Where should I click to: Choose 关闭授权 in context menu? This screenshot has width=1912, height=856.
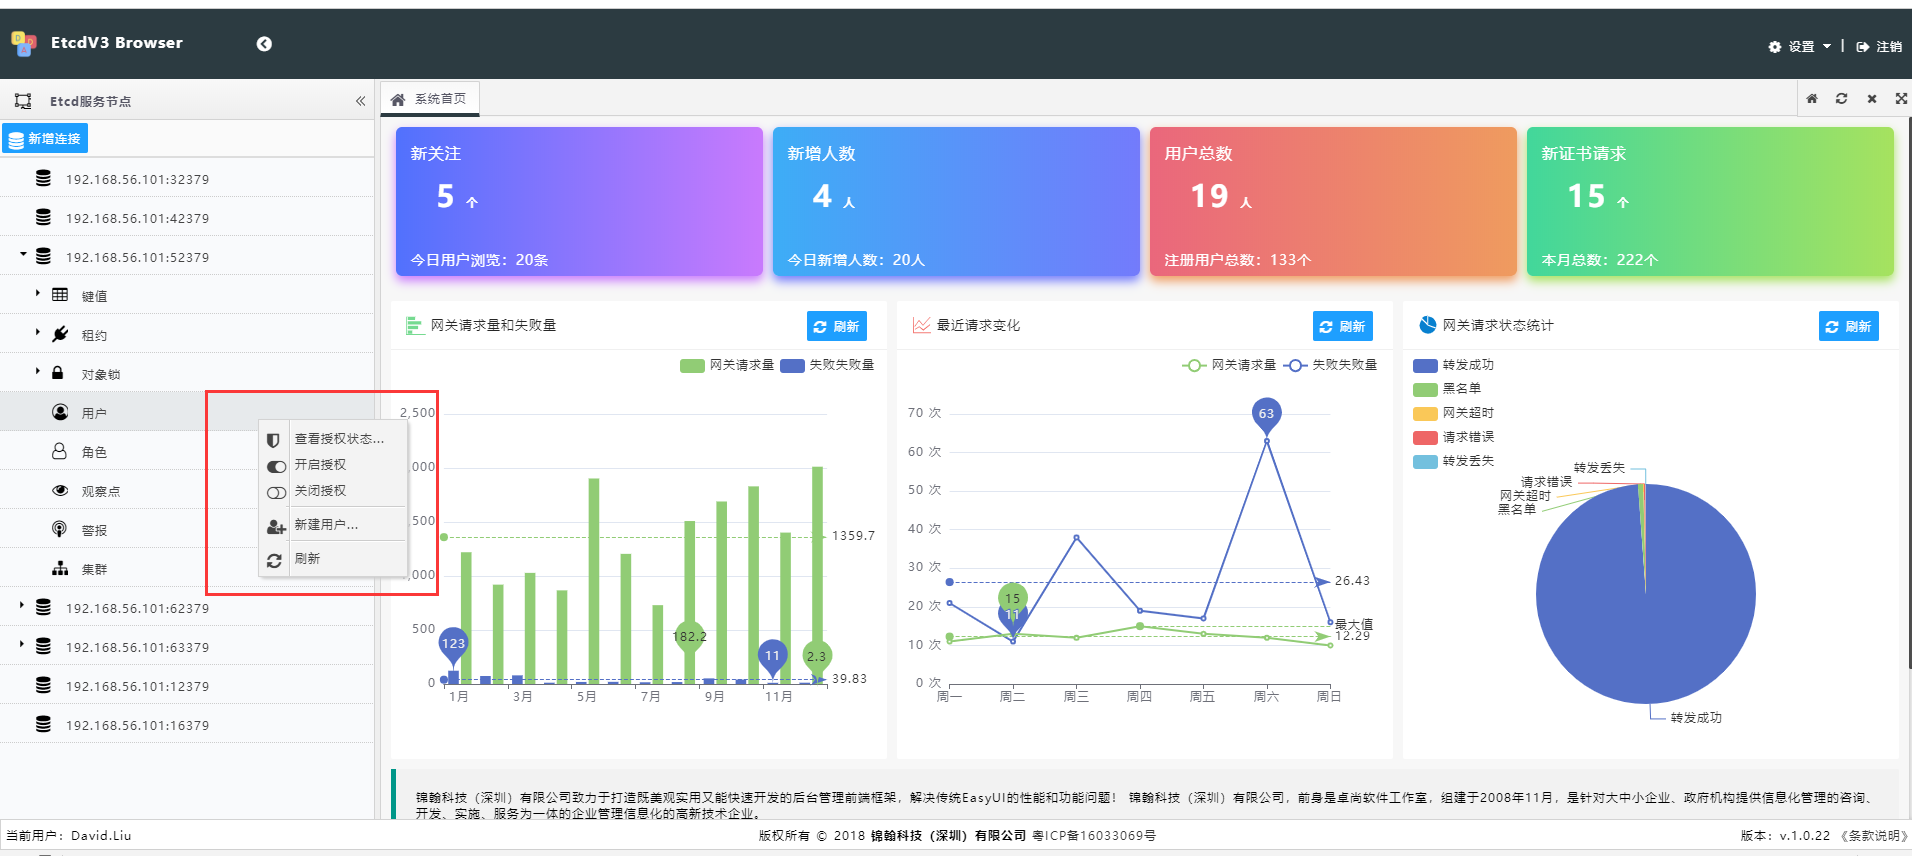coord(333,491)
